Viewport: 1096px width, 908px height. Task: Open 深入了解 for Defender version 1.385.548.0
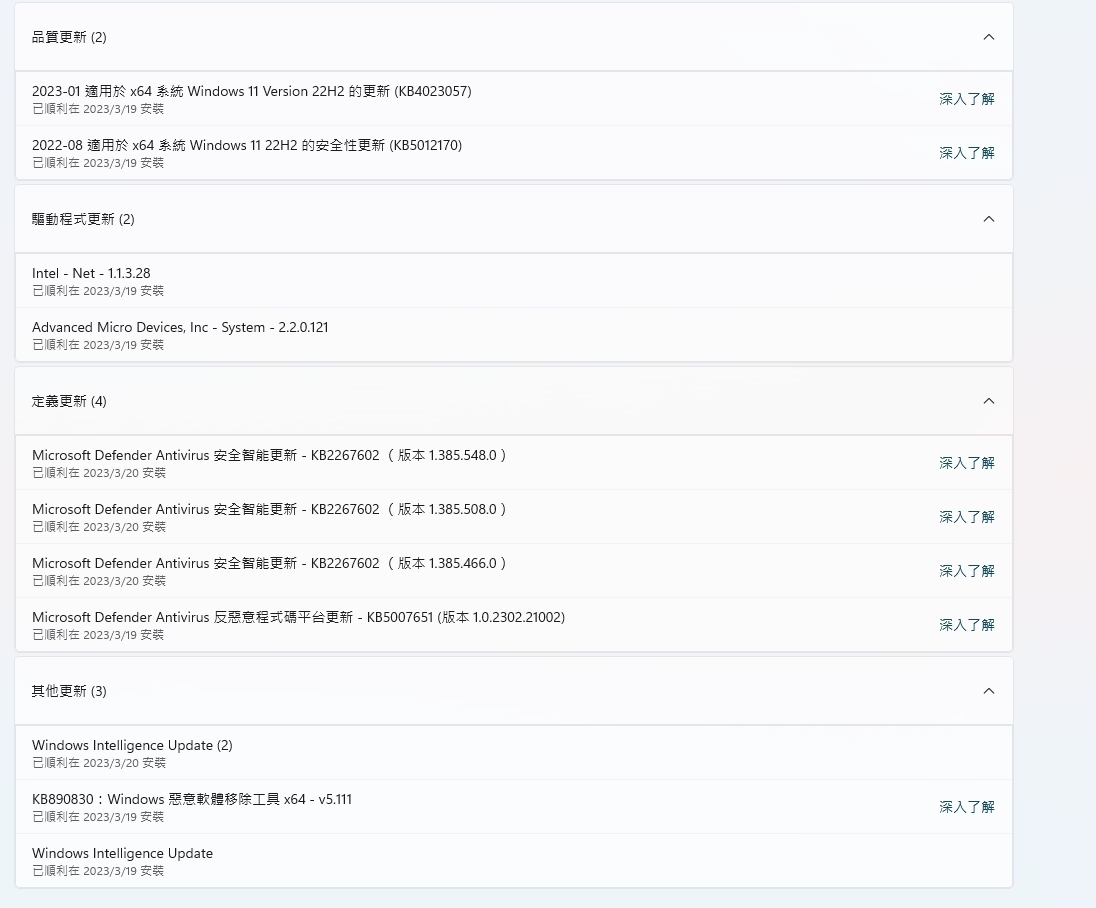[967, 463]
